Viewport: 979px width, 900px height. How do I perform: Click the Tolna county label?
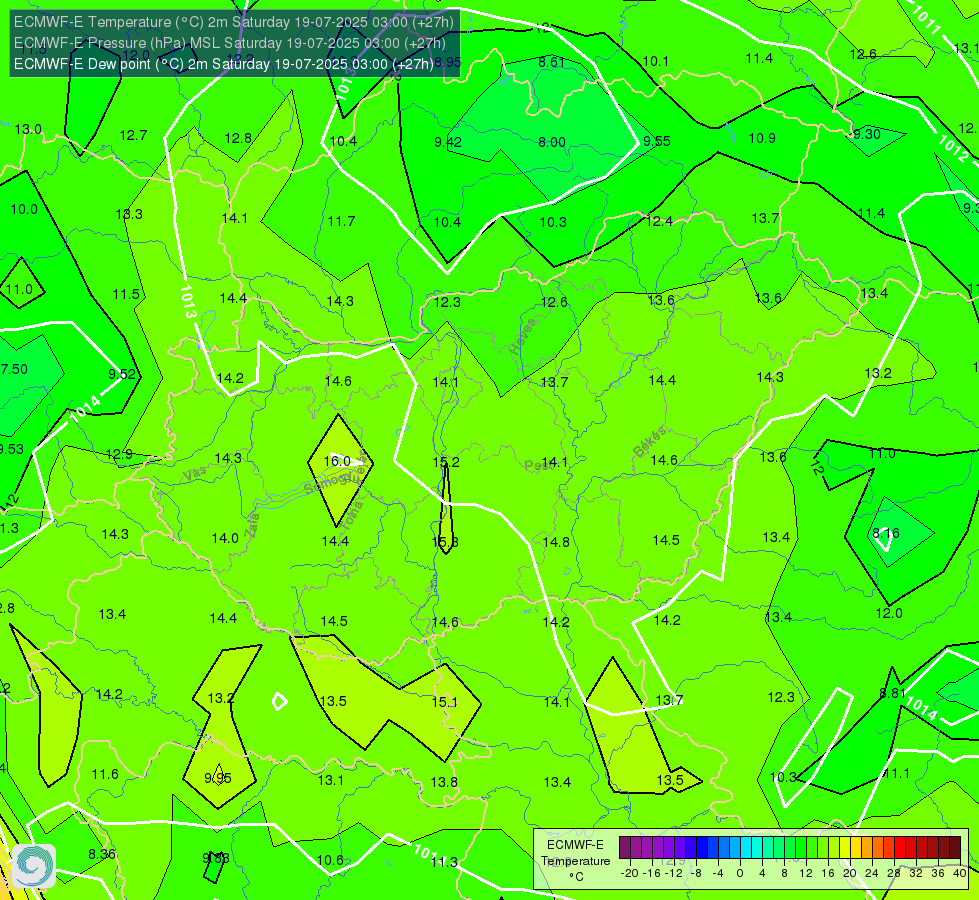click(353, 515)
